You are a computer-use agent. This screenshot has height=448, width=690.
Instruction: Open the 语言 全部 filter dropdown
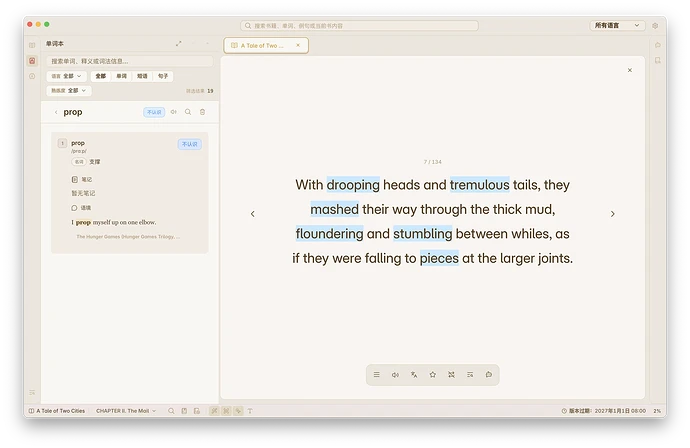(x=66, y=76)
